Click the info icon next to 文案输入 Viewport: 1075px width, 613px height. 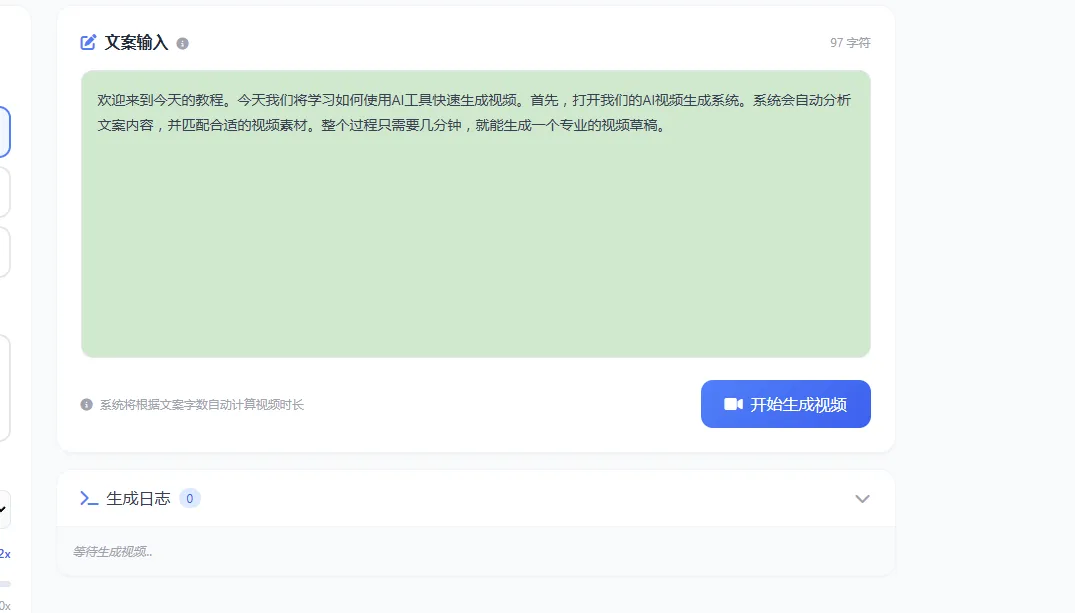tap(182, 43)
